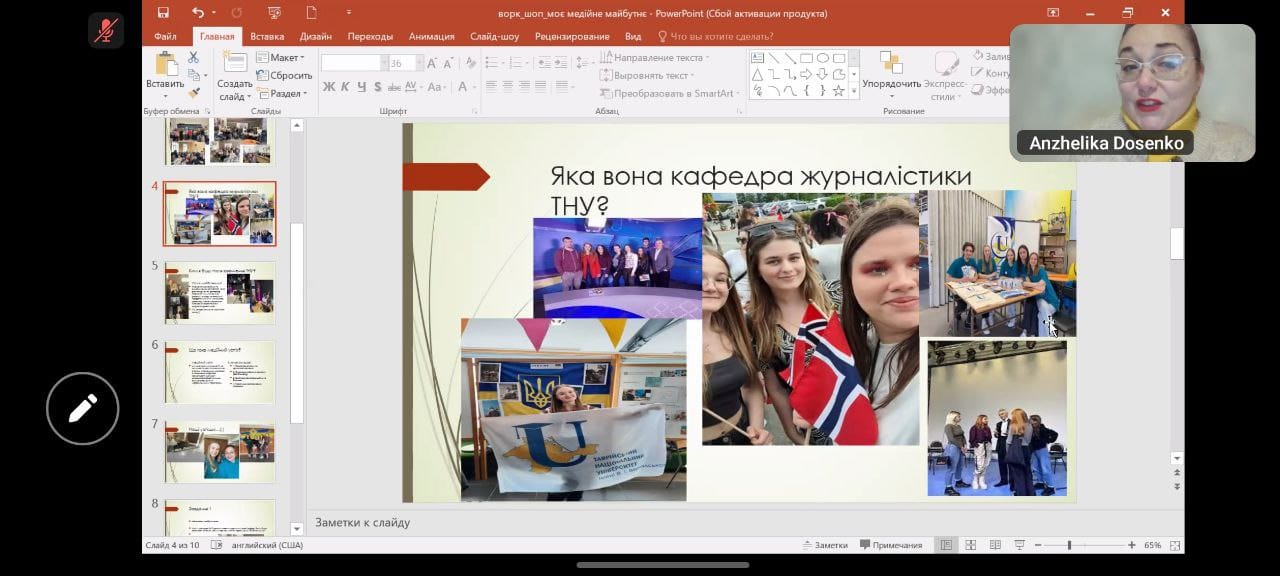
Task: Expand the Раздел section dropdown
Action: tap(285, 93)
